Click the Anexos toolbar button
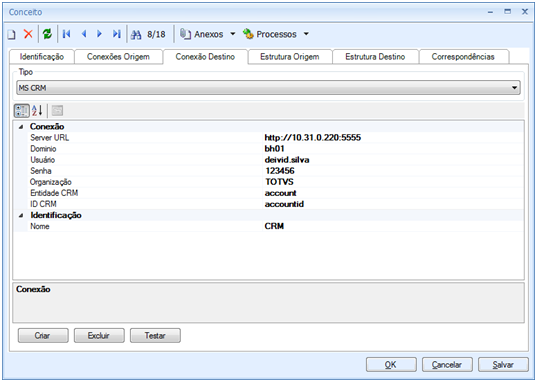The height and width of the screenshot is (382, 537). [x=202, y=34]
